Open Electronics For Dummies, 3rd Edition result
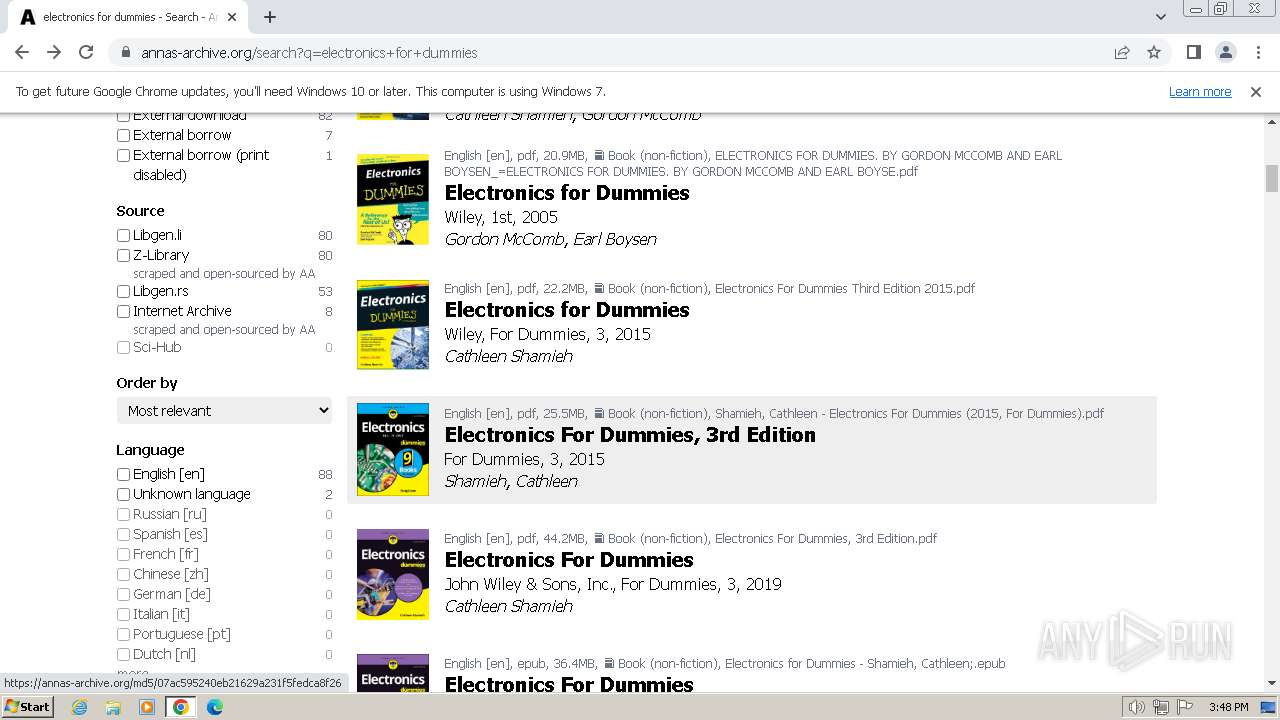 pyautogui.click(x=630, y=435)
